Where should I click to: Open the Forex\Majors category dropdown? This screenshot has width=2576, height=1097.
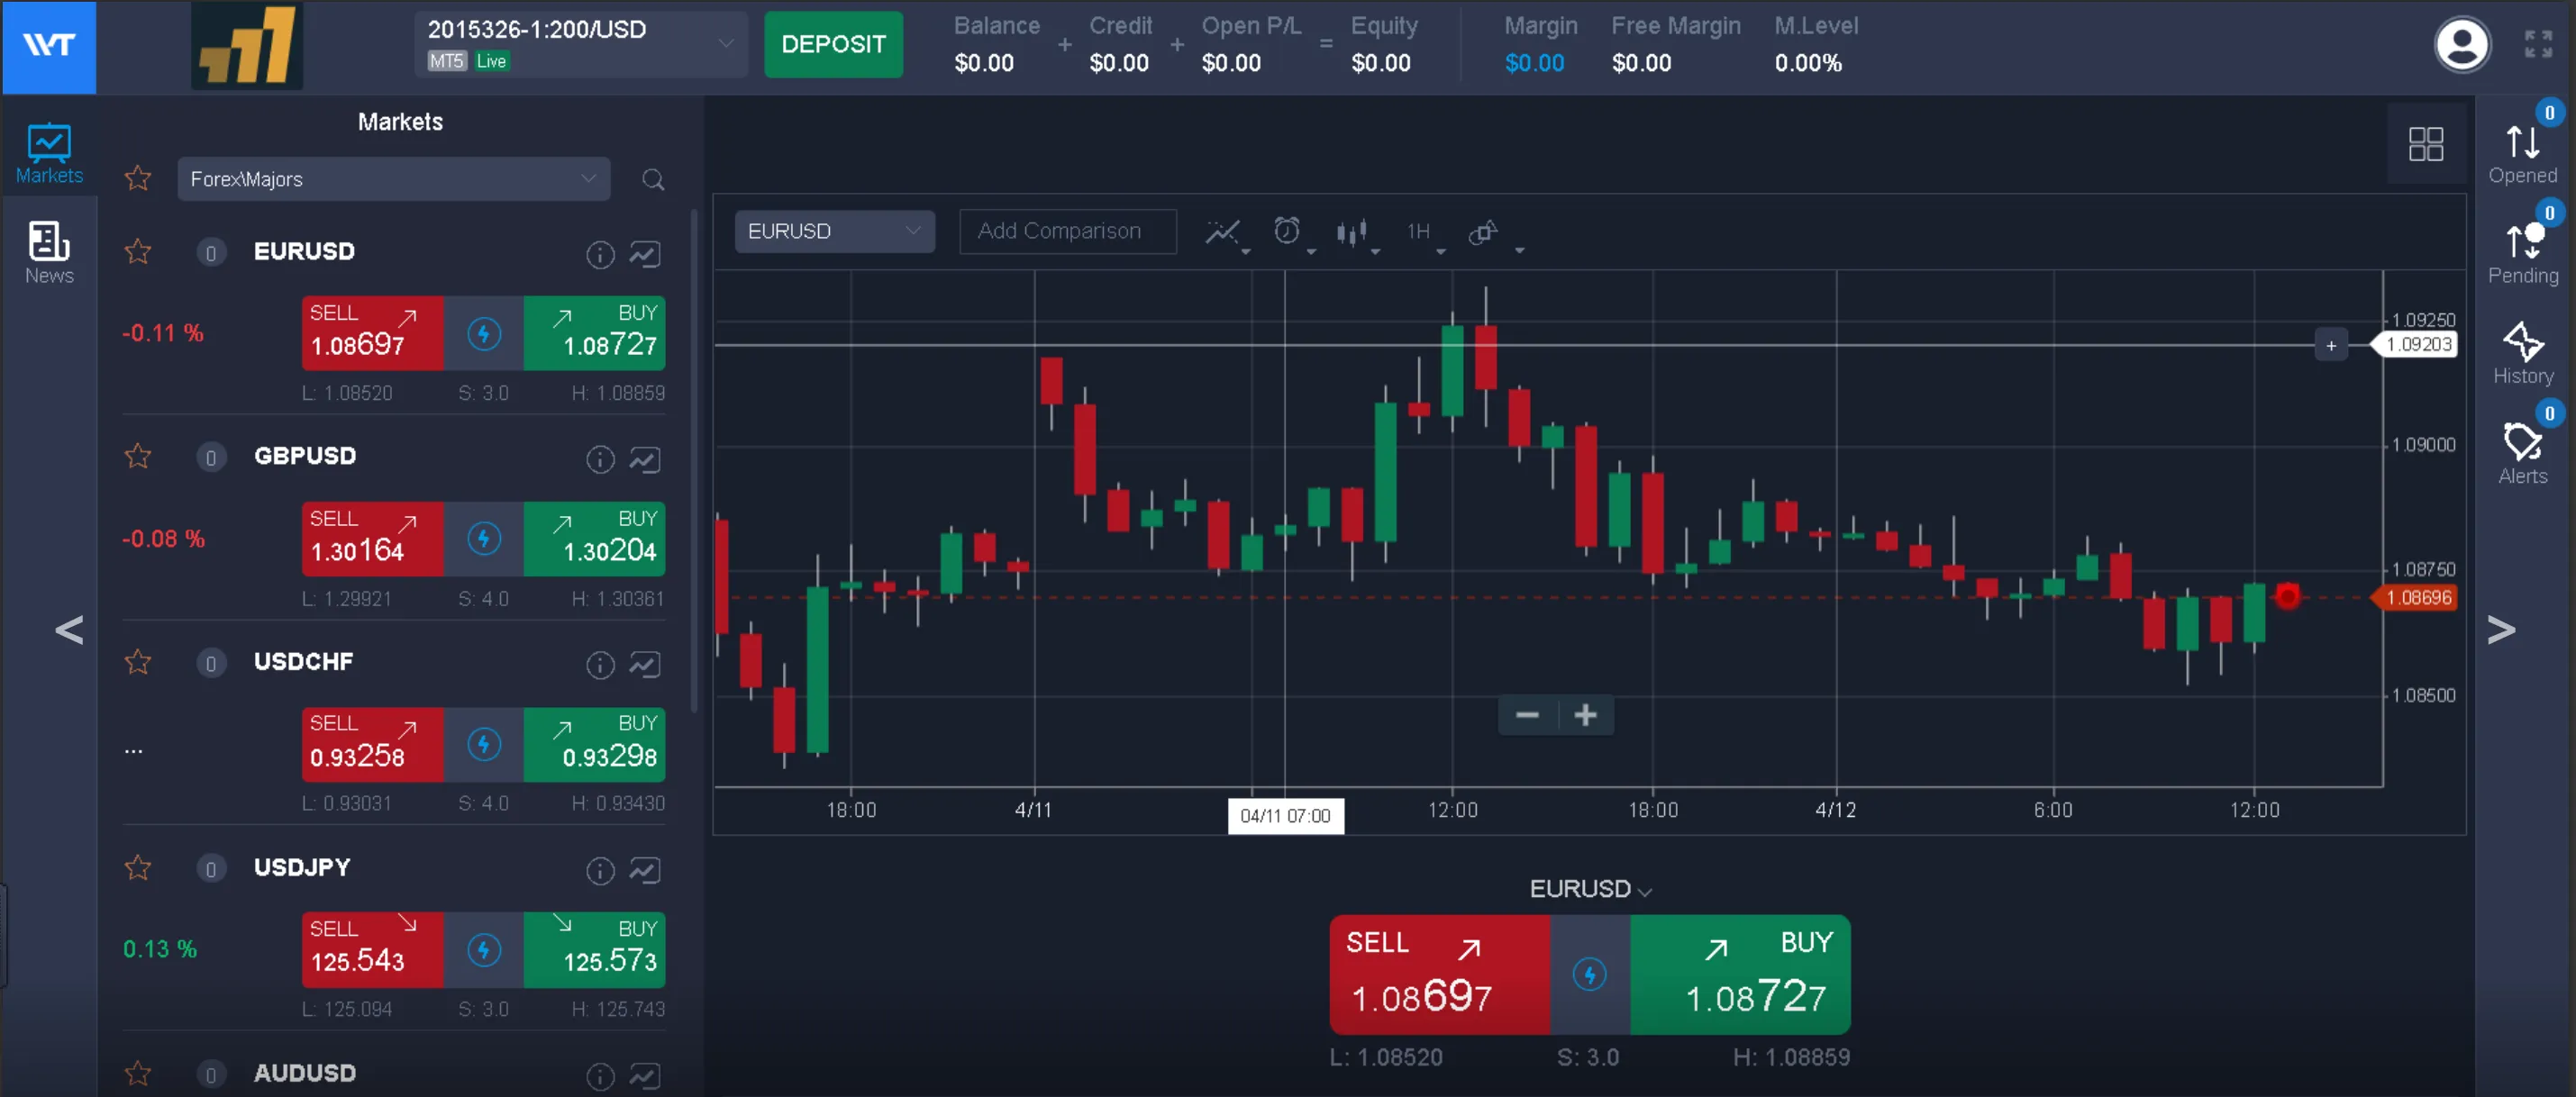tap(393, 179)
